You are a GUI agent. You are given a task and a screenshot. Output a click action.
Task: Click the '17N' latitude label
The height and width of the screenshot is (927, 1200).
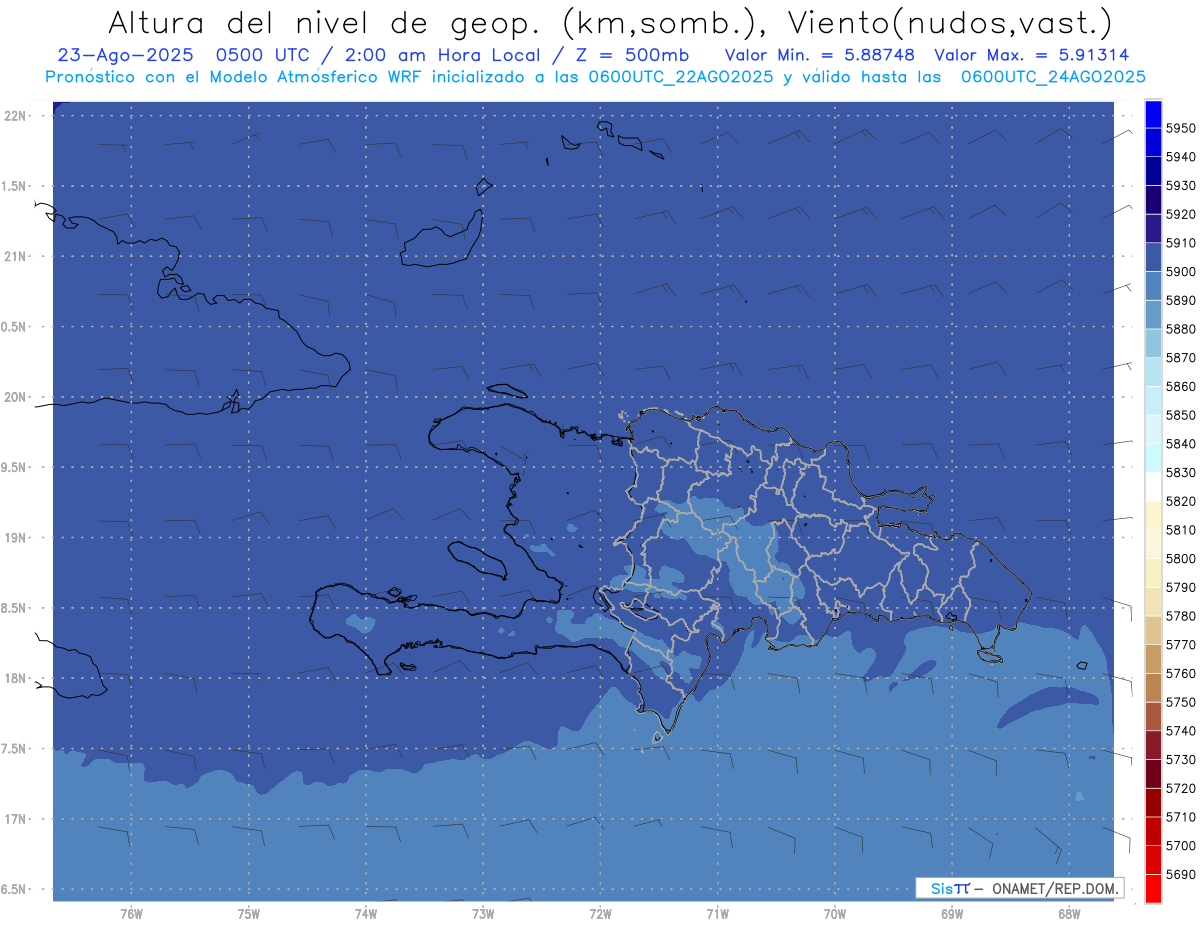tap(16, 819)
